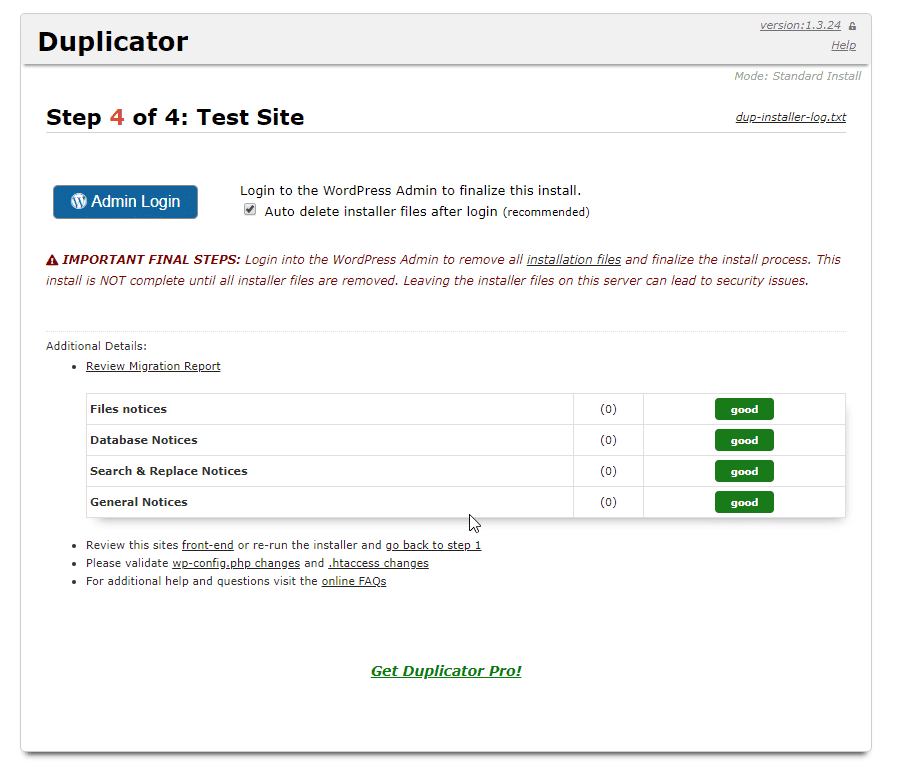Open the Review Migration Report
898x768 pixels.
(x=153, y=366)
